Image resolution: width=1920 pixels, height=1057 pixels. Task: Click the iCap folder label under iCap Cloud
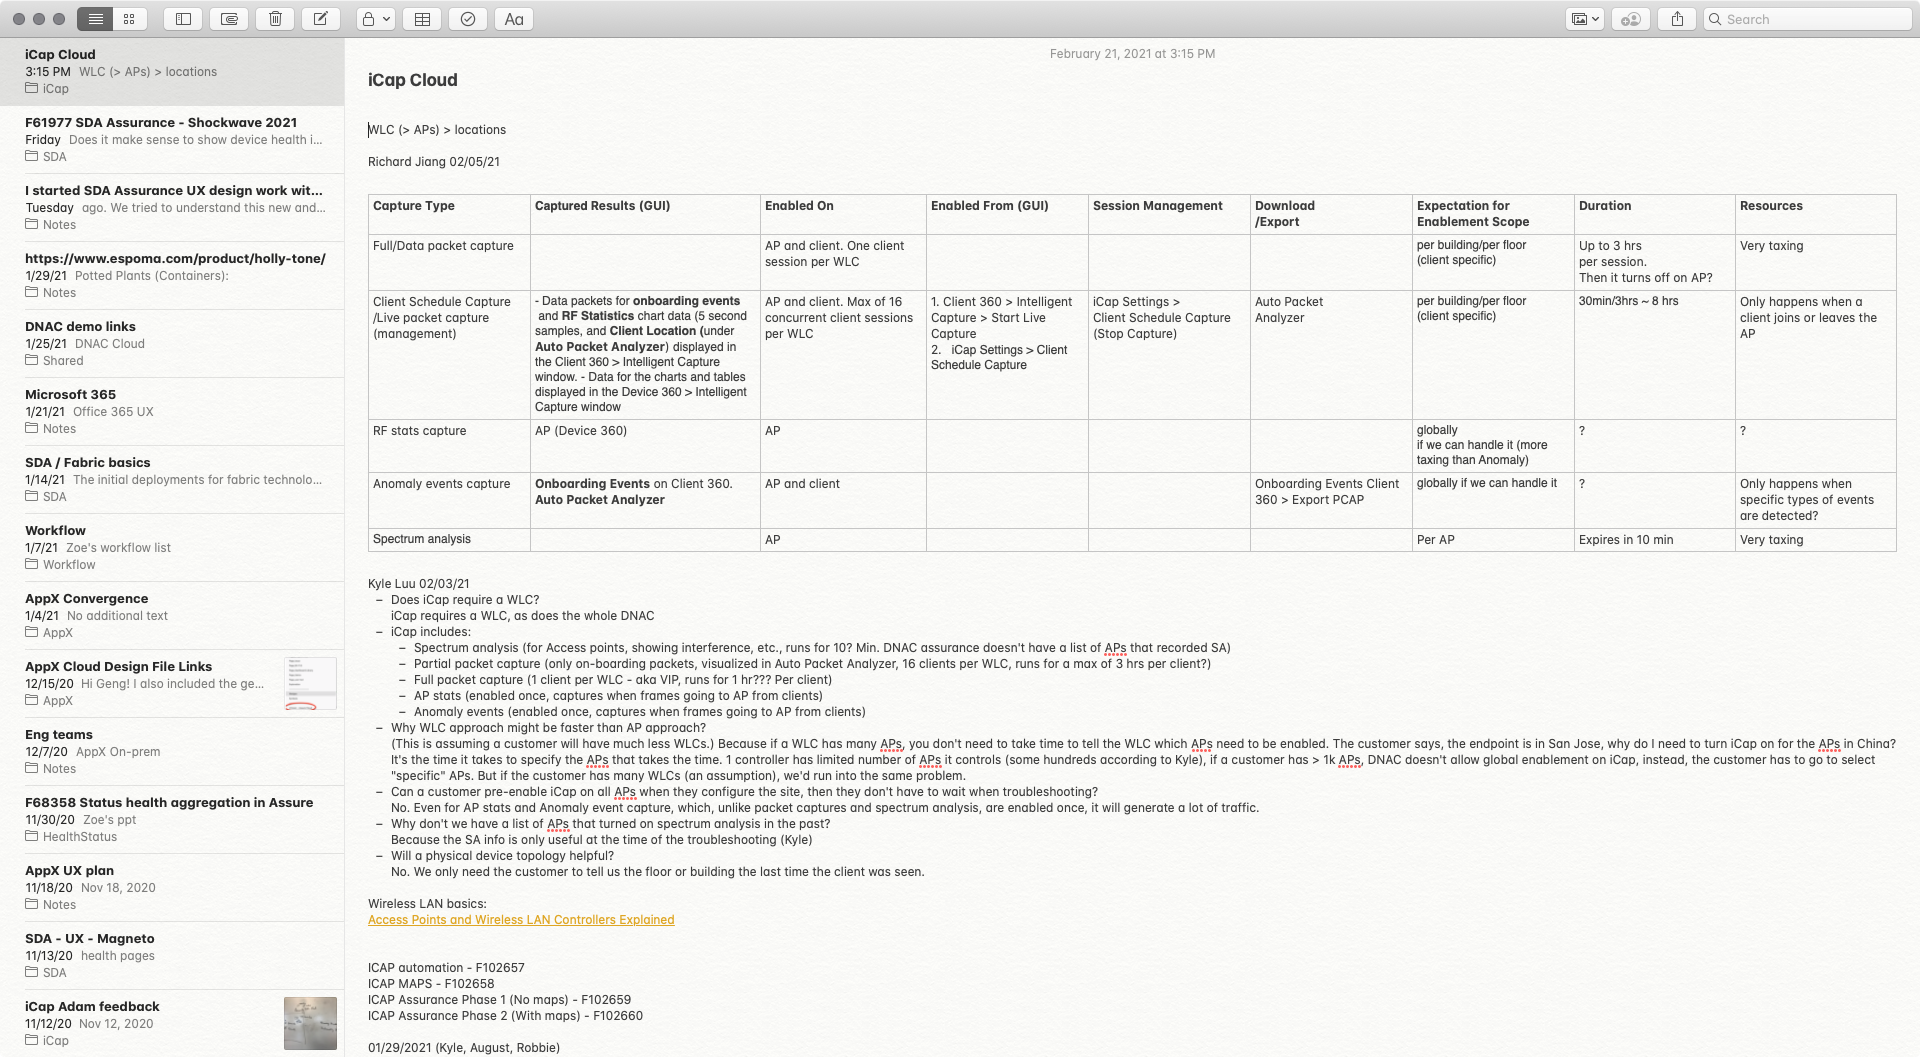point(47,89)
